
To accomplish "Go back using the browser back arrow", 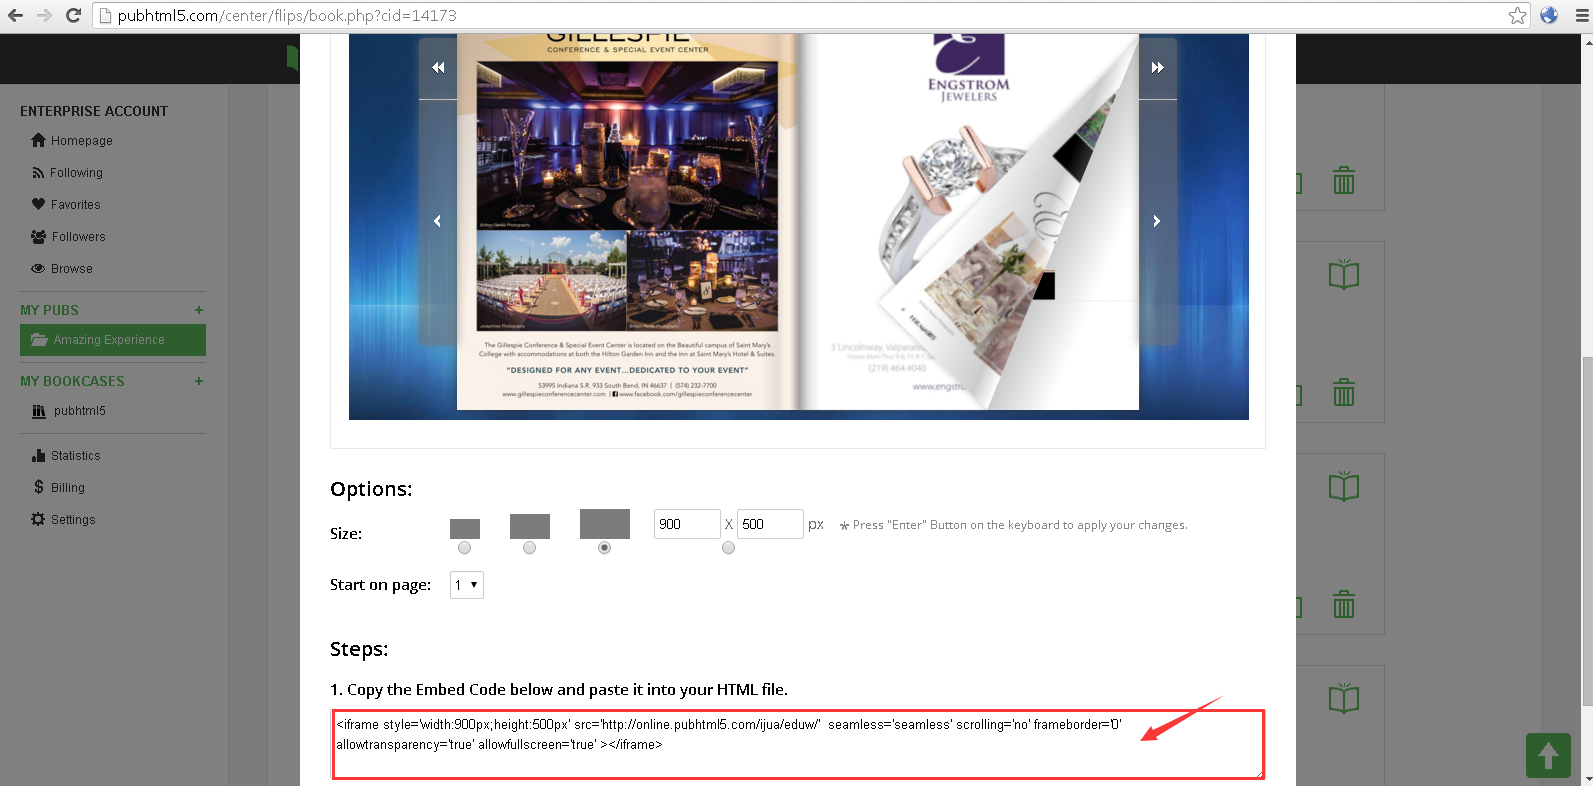I will (15, 15).
